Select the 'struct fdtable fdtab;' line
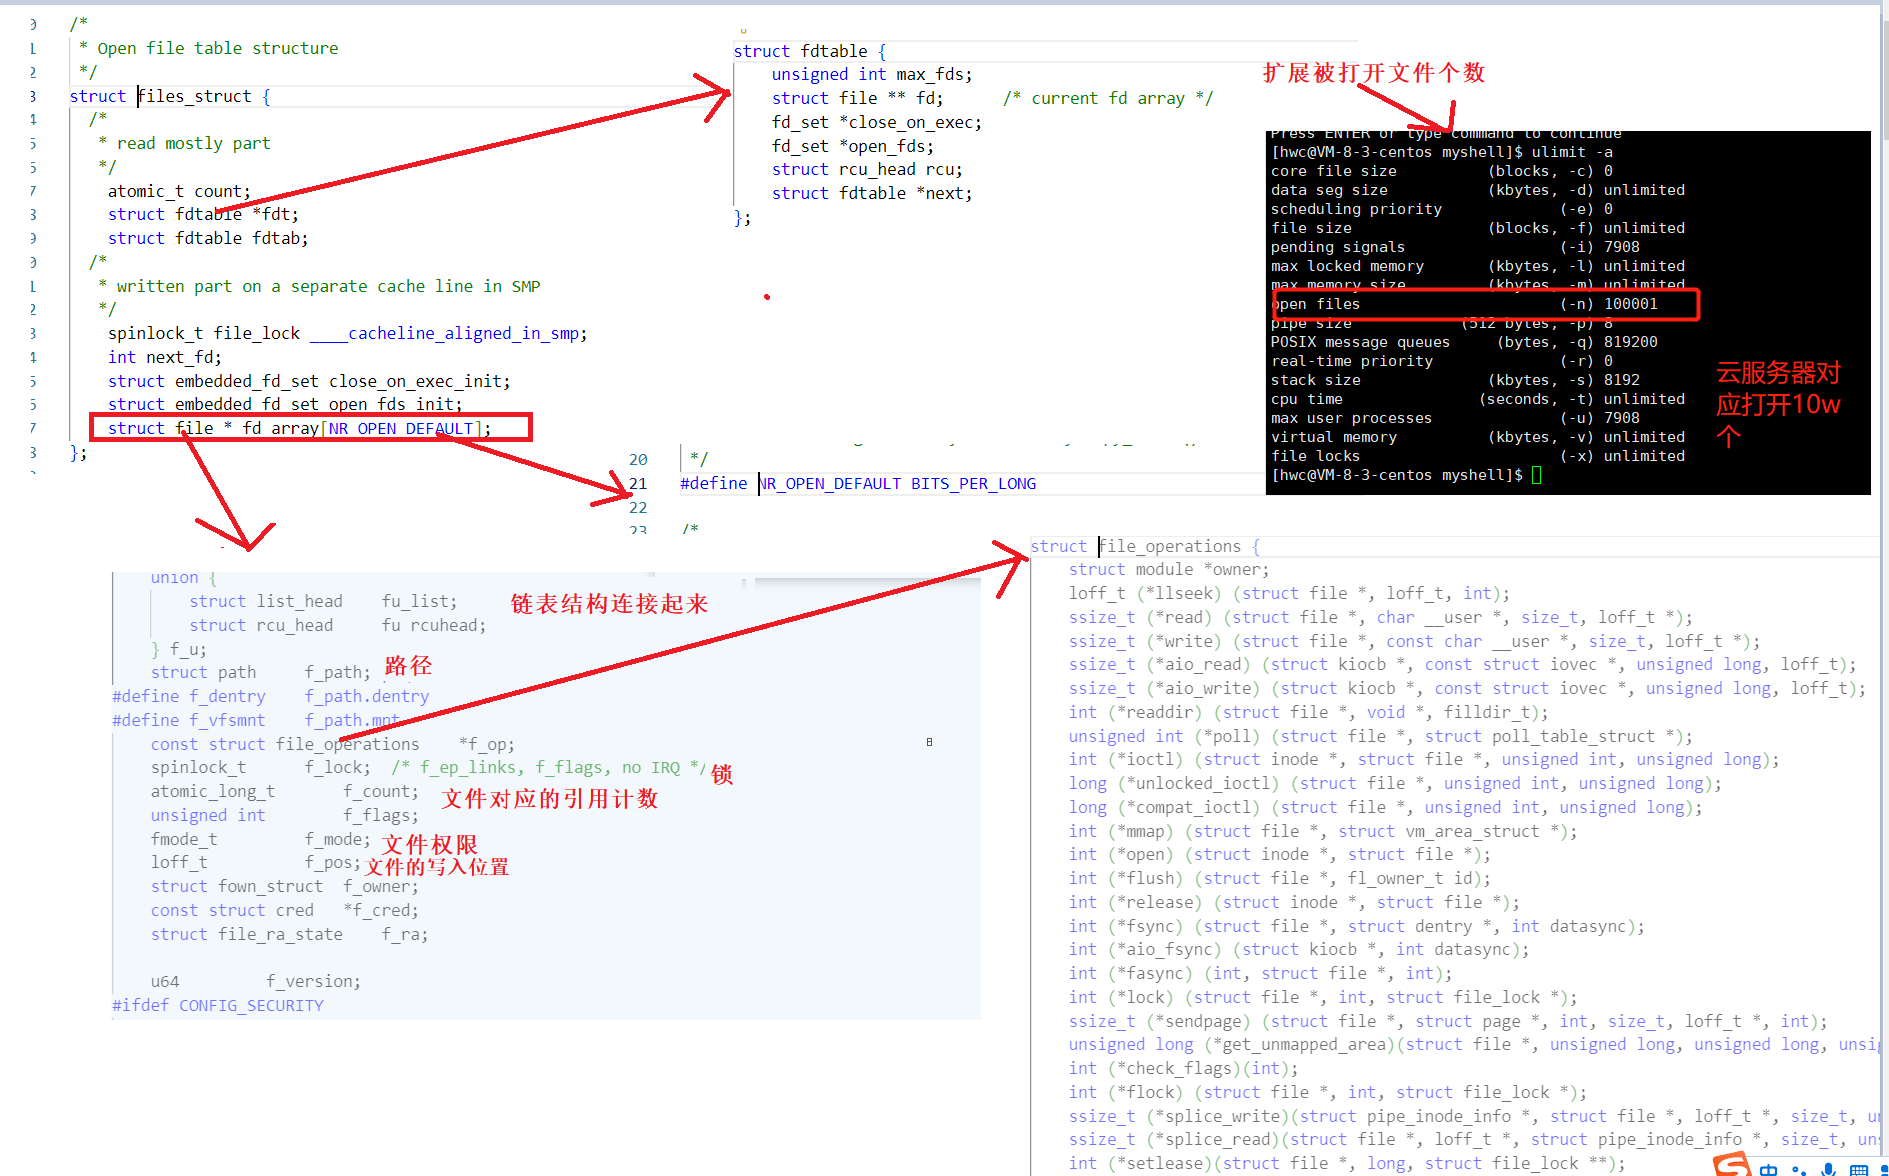Image resolution: width=1889 pixels, height=1176 pixels. click(x=208, y=238)
